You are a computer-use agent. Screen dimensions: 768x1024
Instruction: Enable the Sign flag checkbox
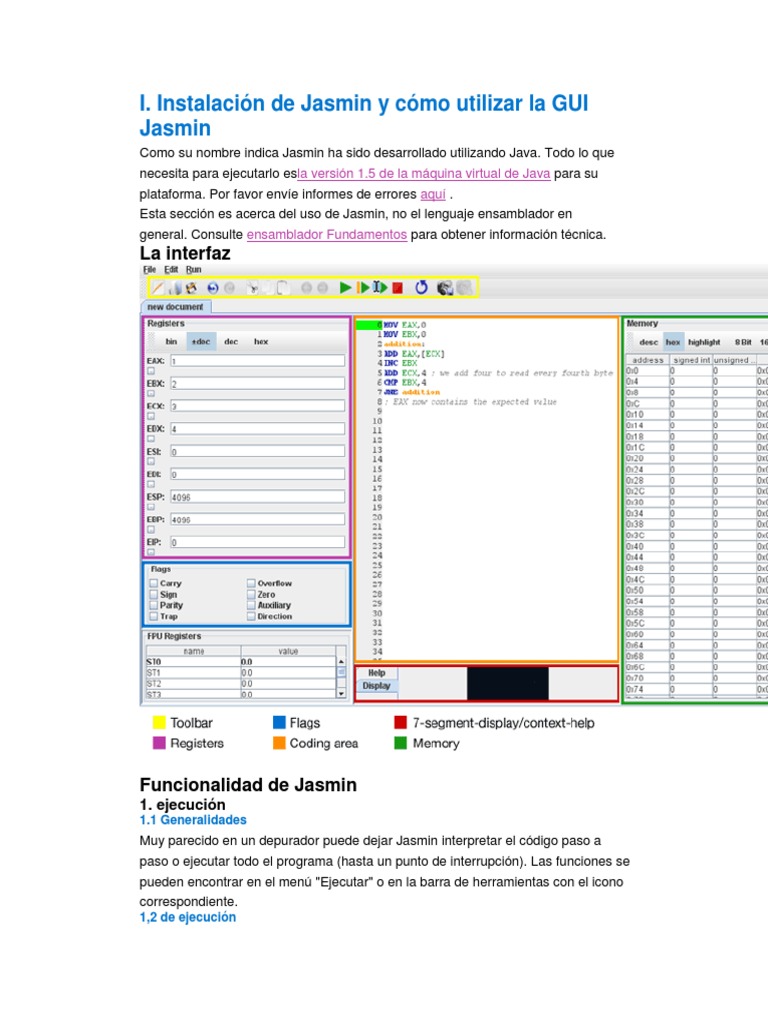[x=153, y=594]
